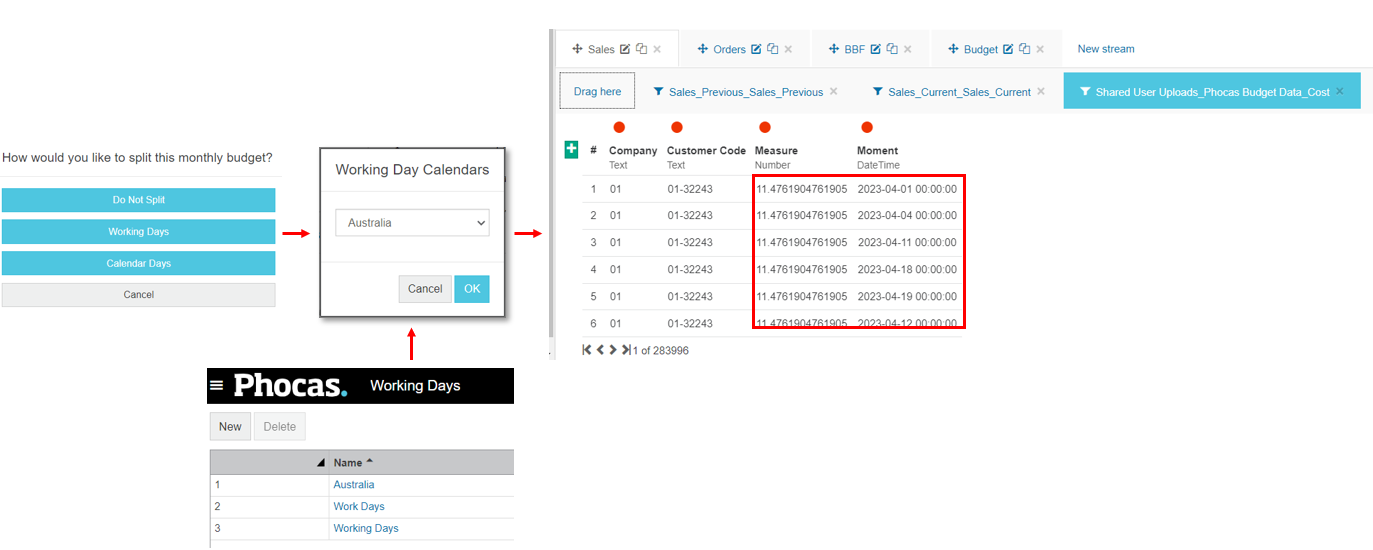
Task: Click the move handle on Sales tab
Action: (x=577, y=49)
